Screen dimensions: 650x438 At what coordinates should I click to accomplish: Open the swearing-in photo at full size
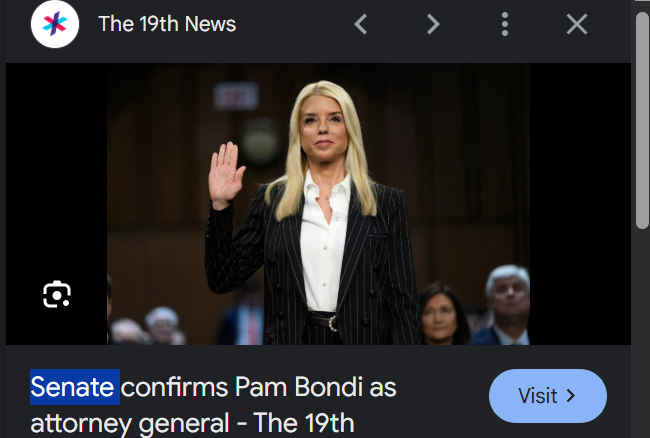(x=318, y=204)
